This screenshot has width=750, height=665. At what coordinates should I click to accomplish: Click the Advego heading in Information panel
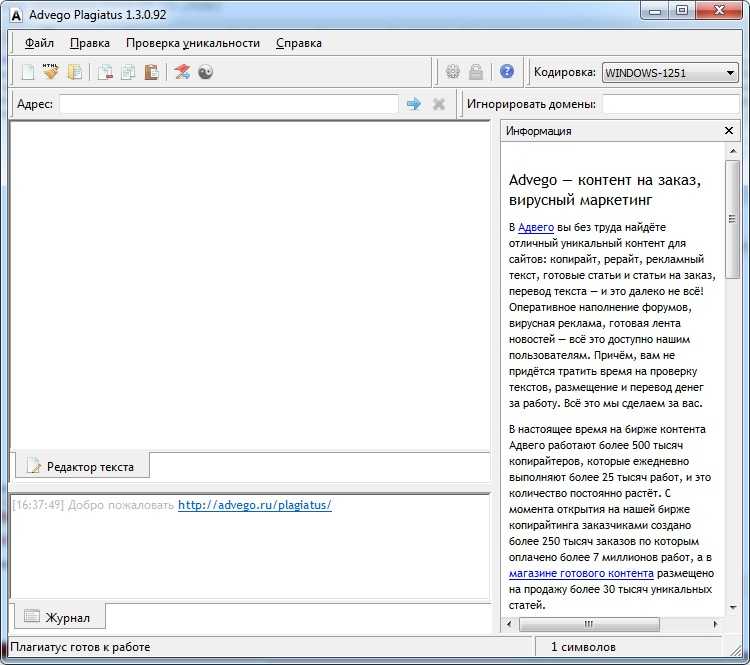point(605,189)
